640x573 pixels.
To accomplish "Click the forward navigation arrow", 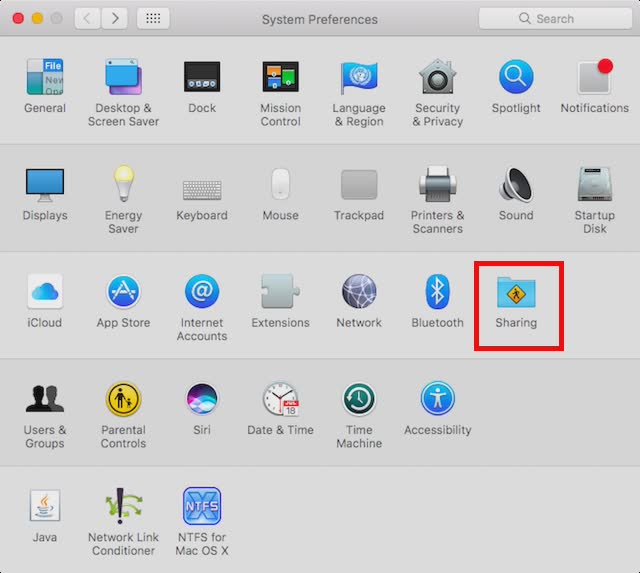I will pyautogui.click(x=115, y=19).
